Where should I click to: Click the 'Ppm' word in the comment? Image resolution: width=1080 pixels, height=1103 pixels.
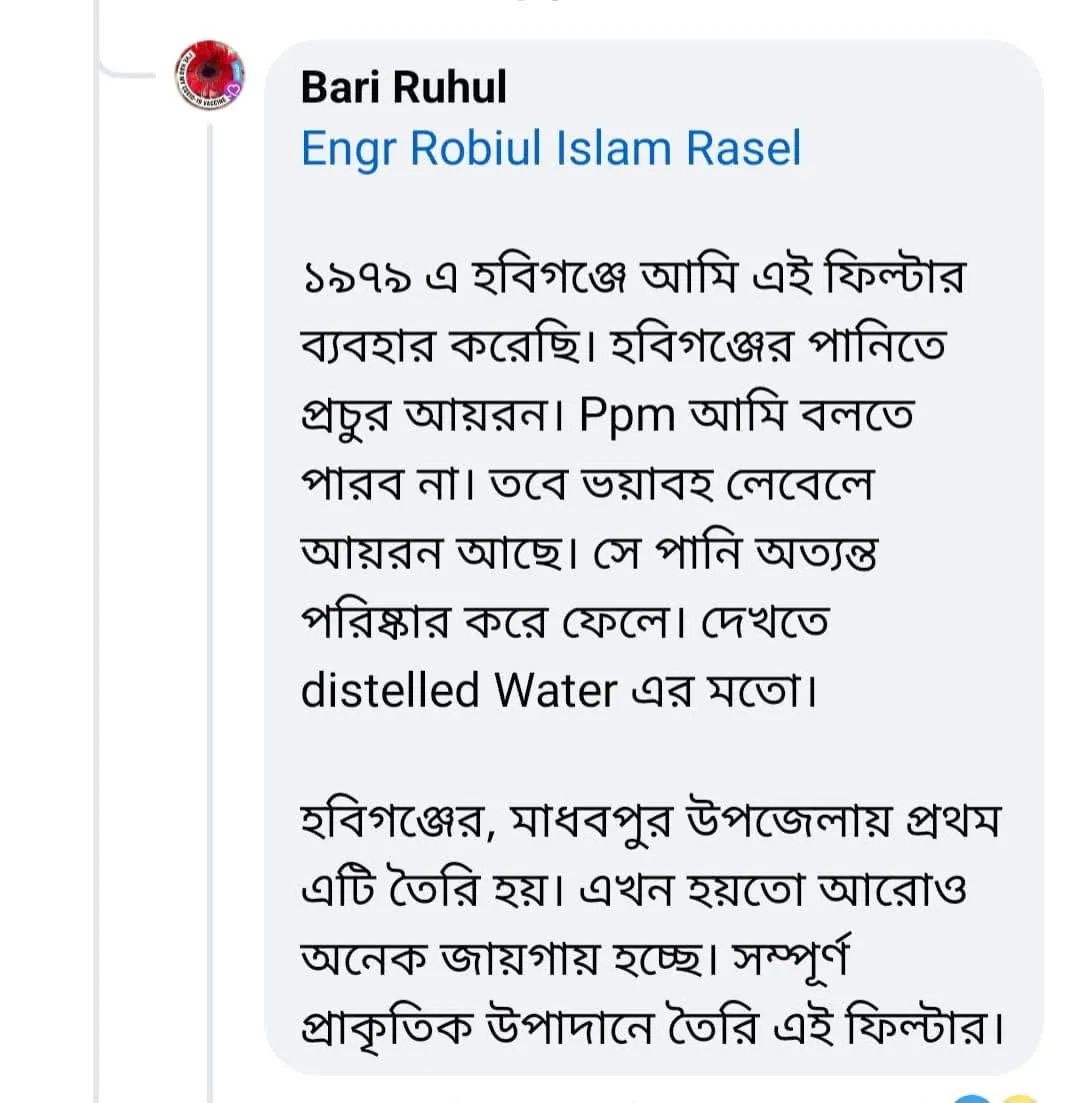coord(627,415)
